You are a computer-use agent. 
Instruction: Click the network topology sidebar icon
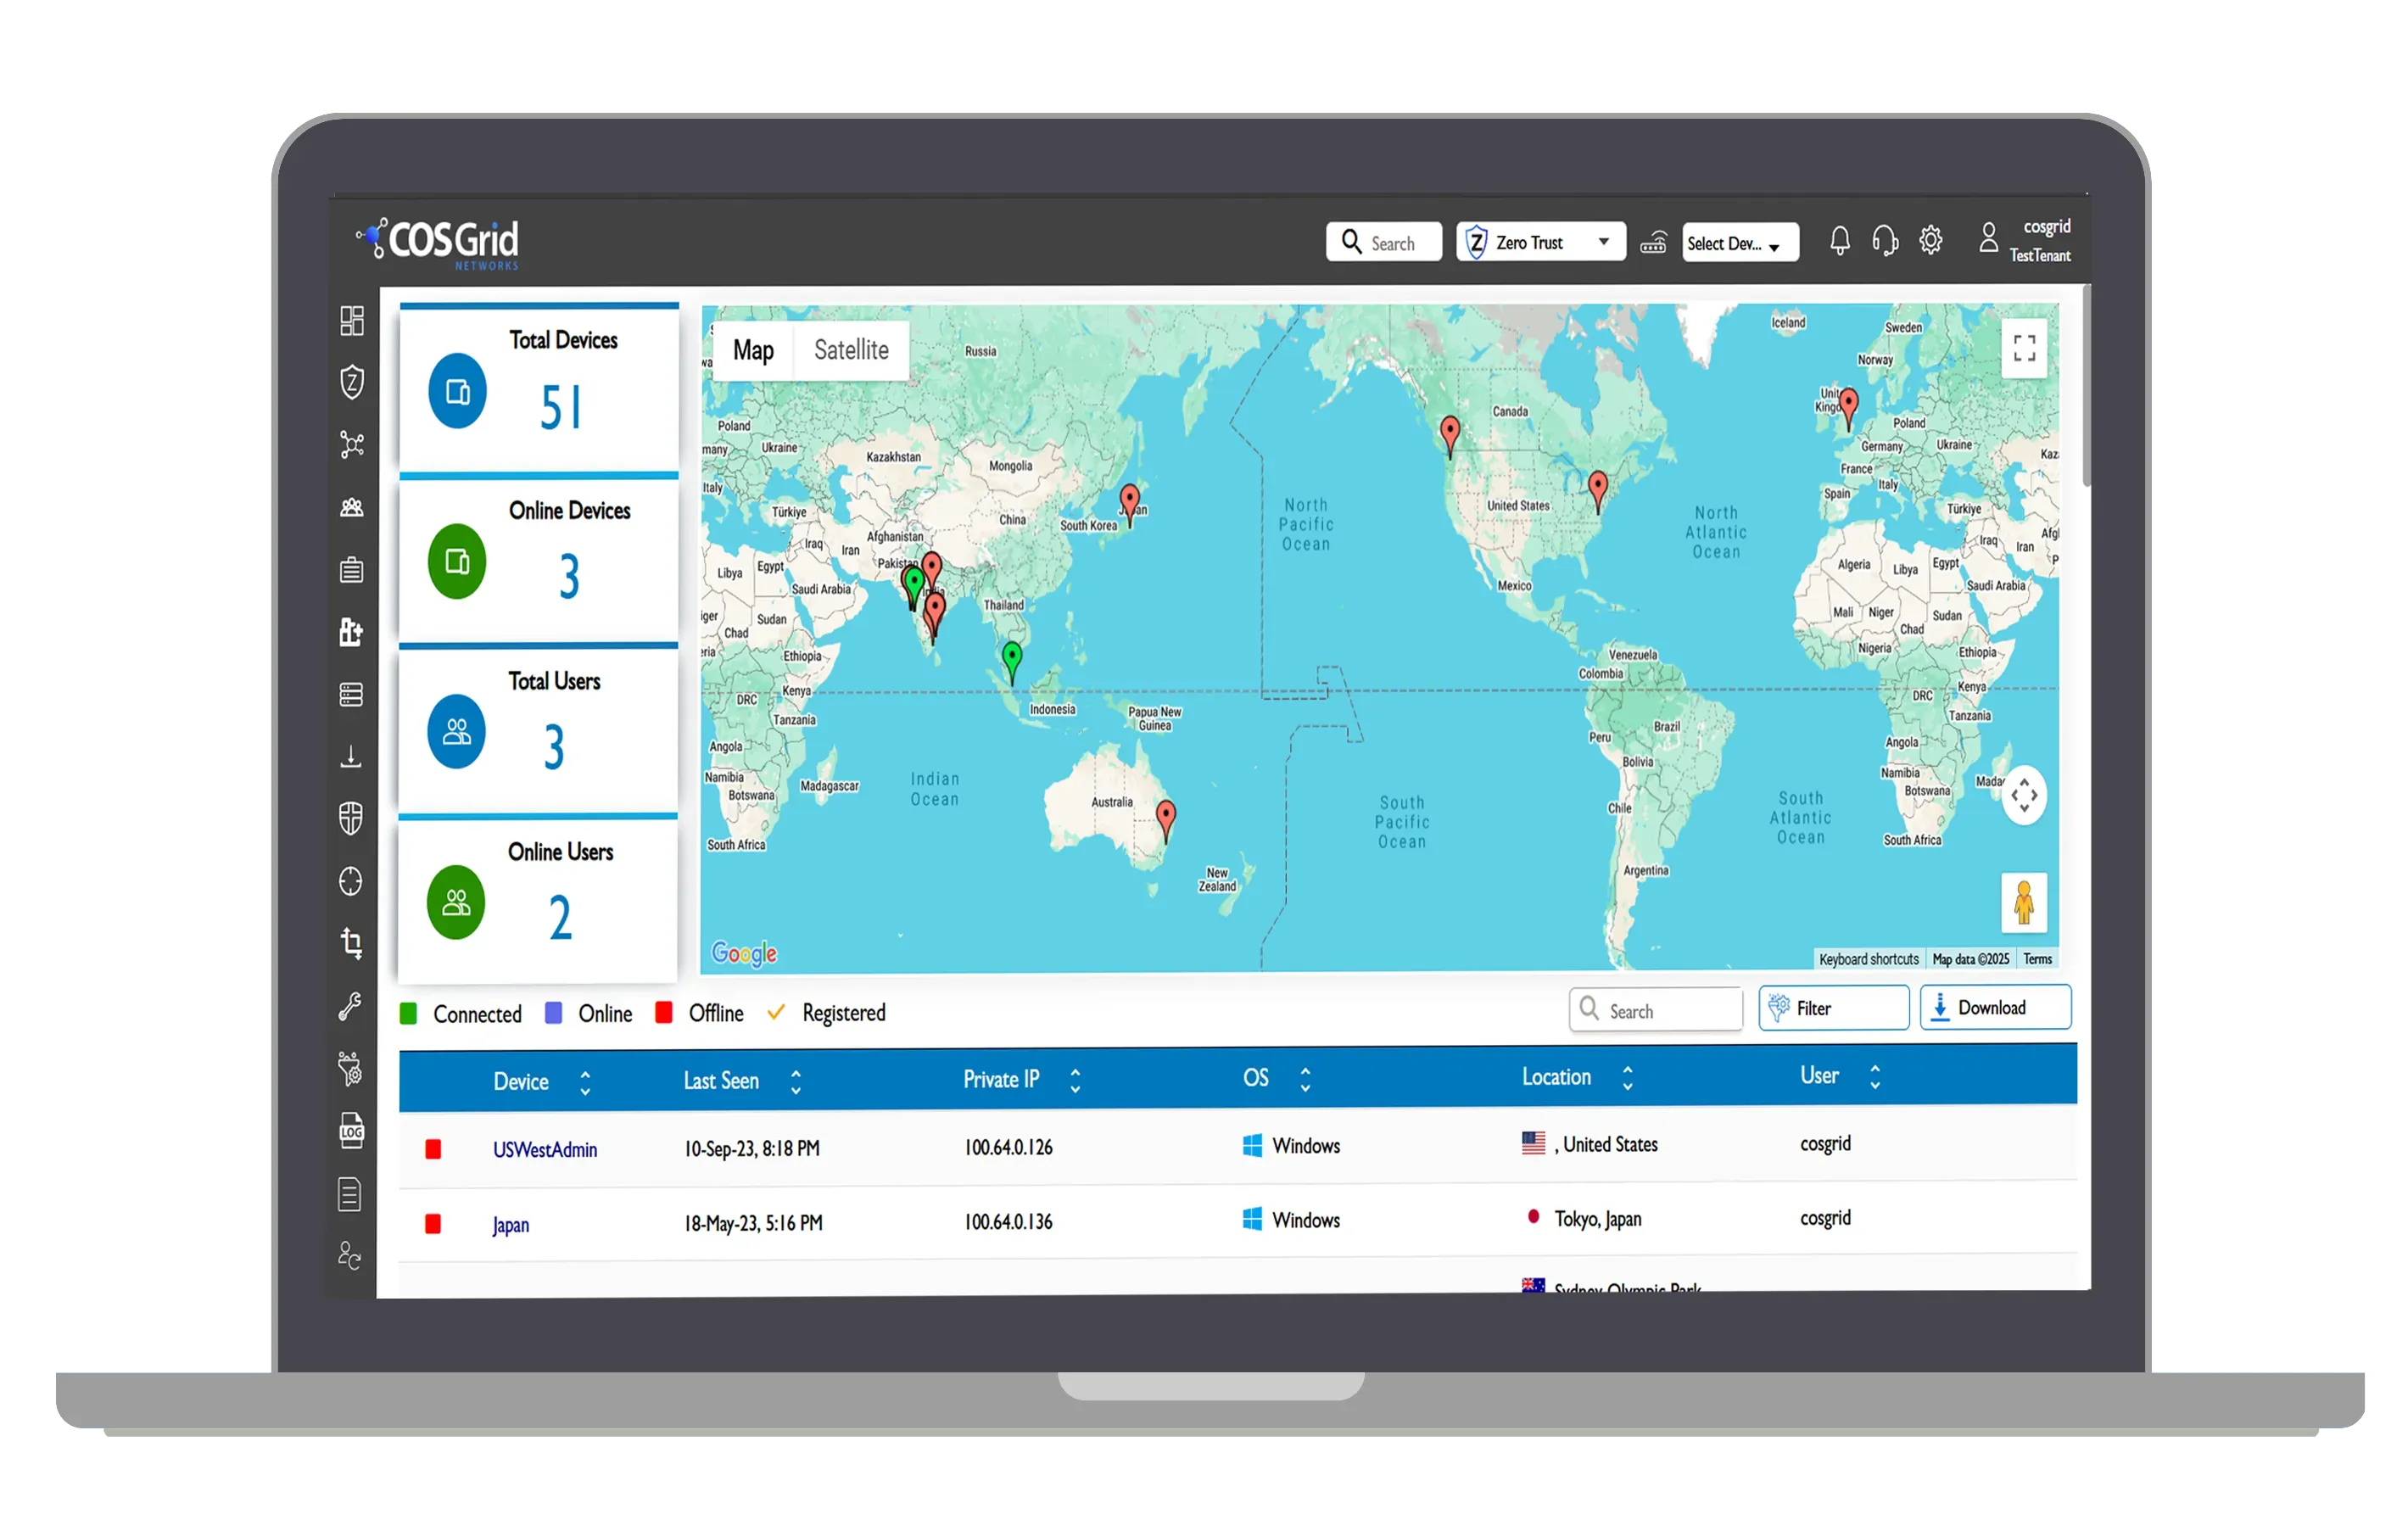click(x=352, y=445)
